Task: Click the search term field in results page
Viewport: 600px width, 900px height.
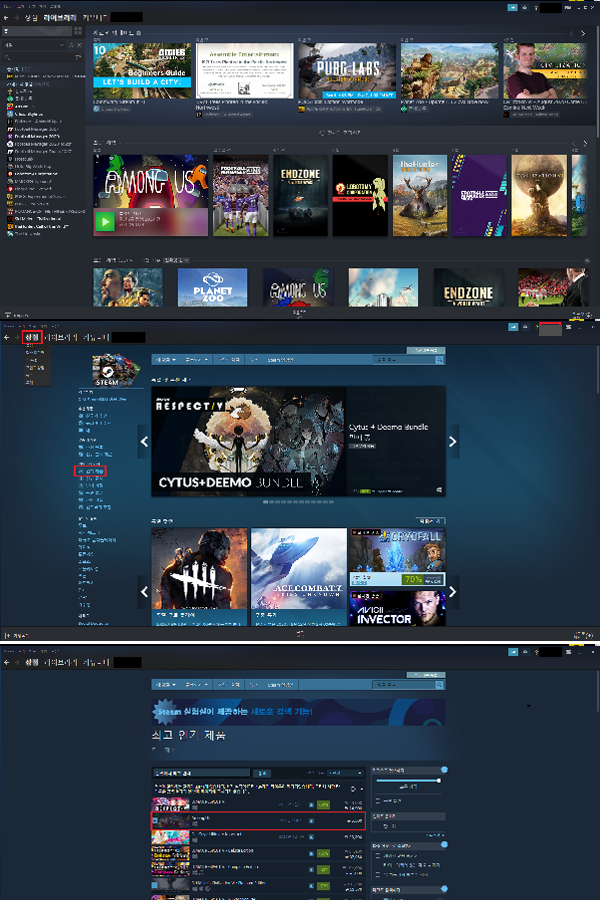Action: [x=202, y=773]
